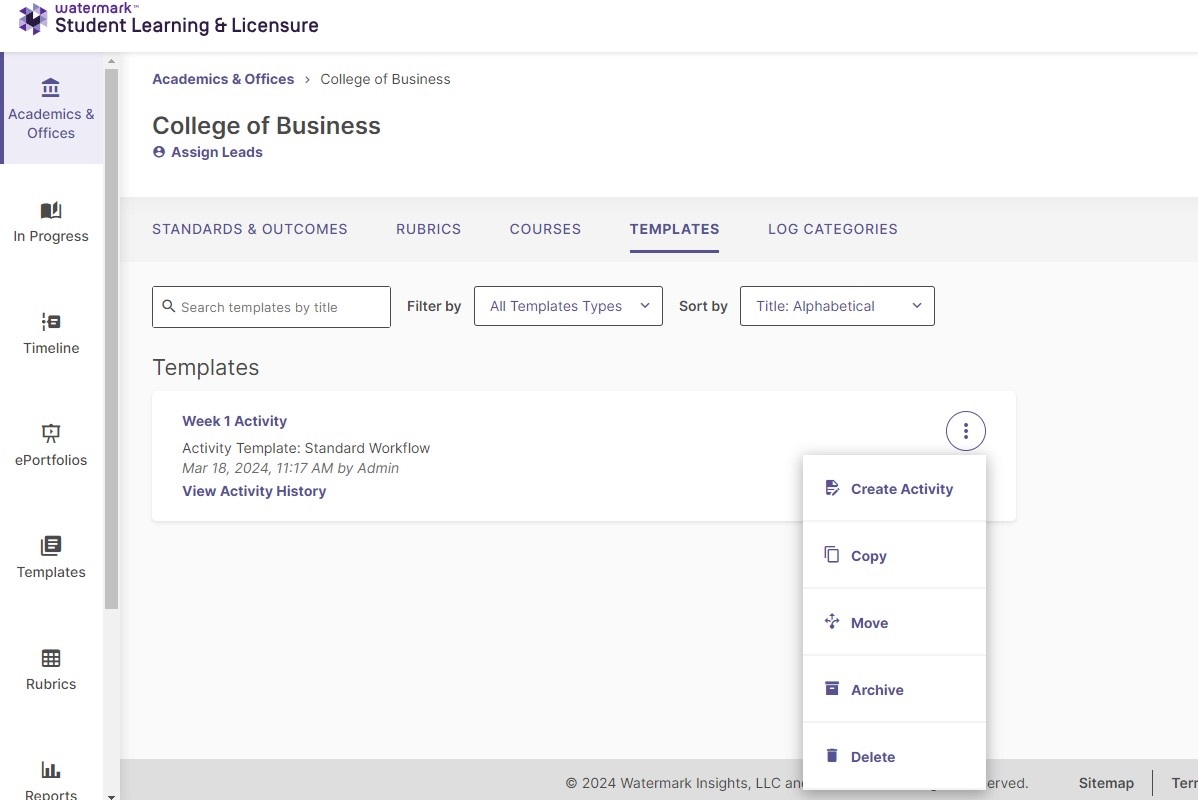Screen dimensions: 1198x800
Task: Click sidebar scrollbar up arrow
Action: coord(112,60)
